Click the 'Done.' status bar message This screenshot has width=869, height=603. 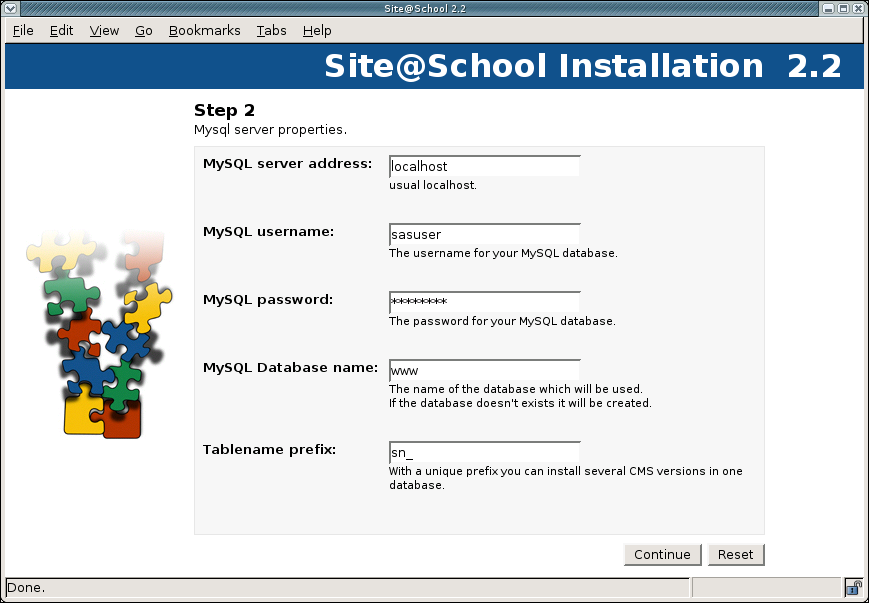click(x=26, y=587)
